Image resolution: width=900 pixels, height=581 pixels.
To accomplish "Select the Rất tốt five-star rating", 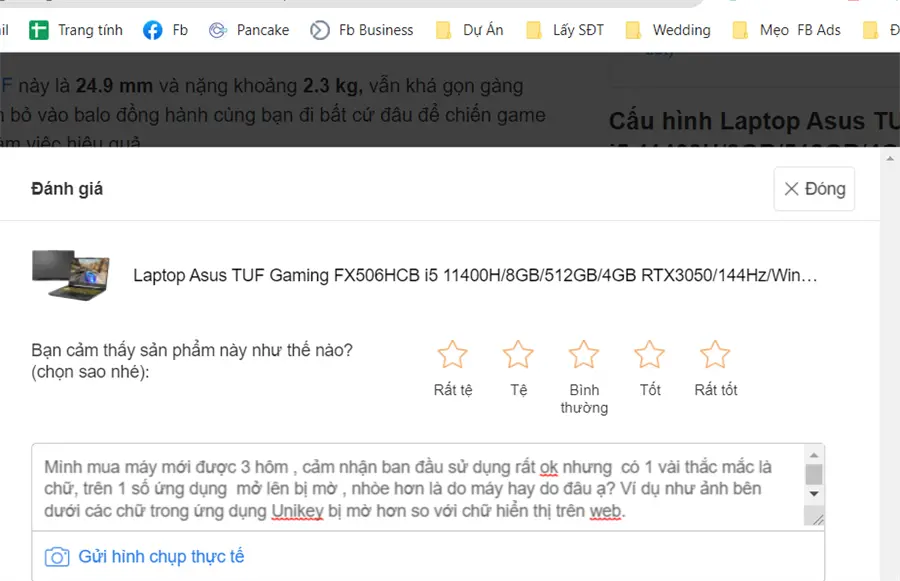I will coord(715,355).
